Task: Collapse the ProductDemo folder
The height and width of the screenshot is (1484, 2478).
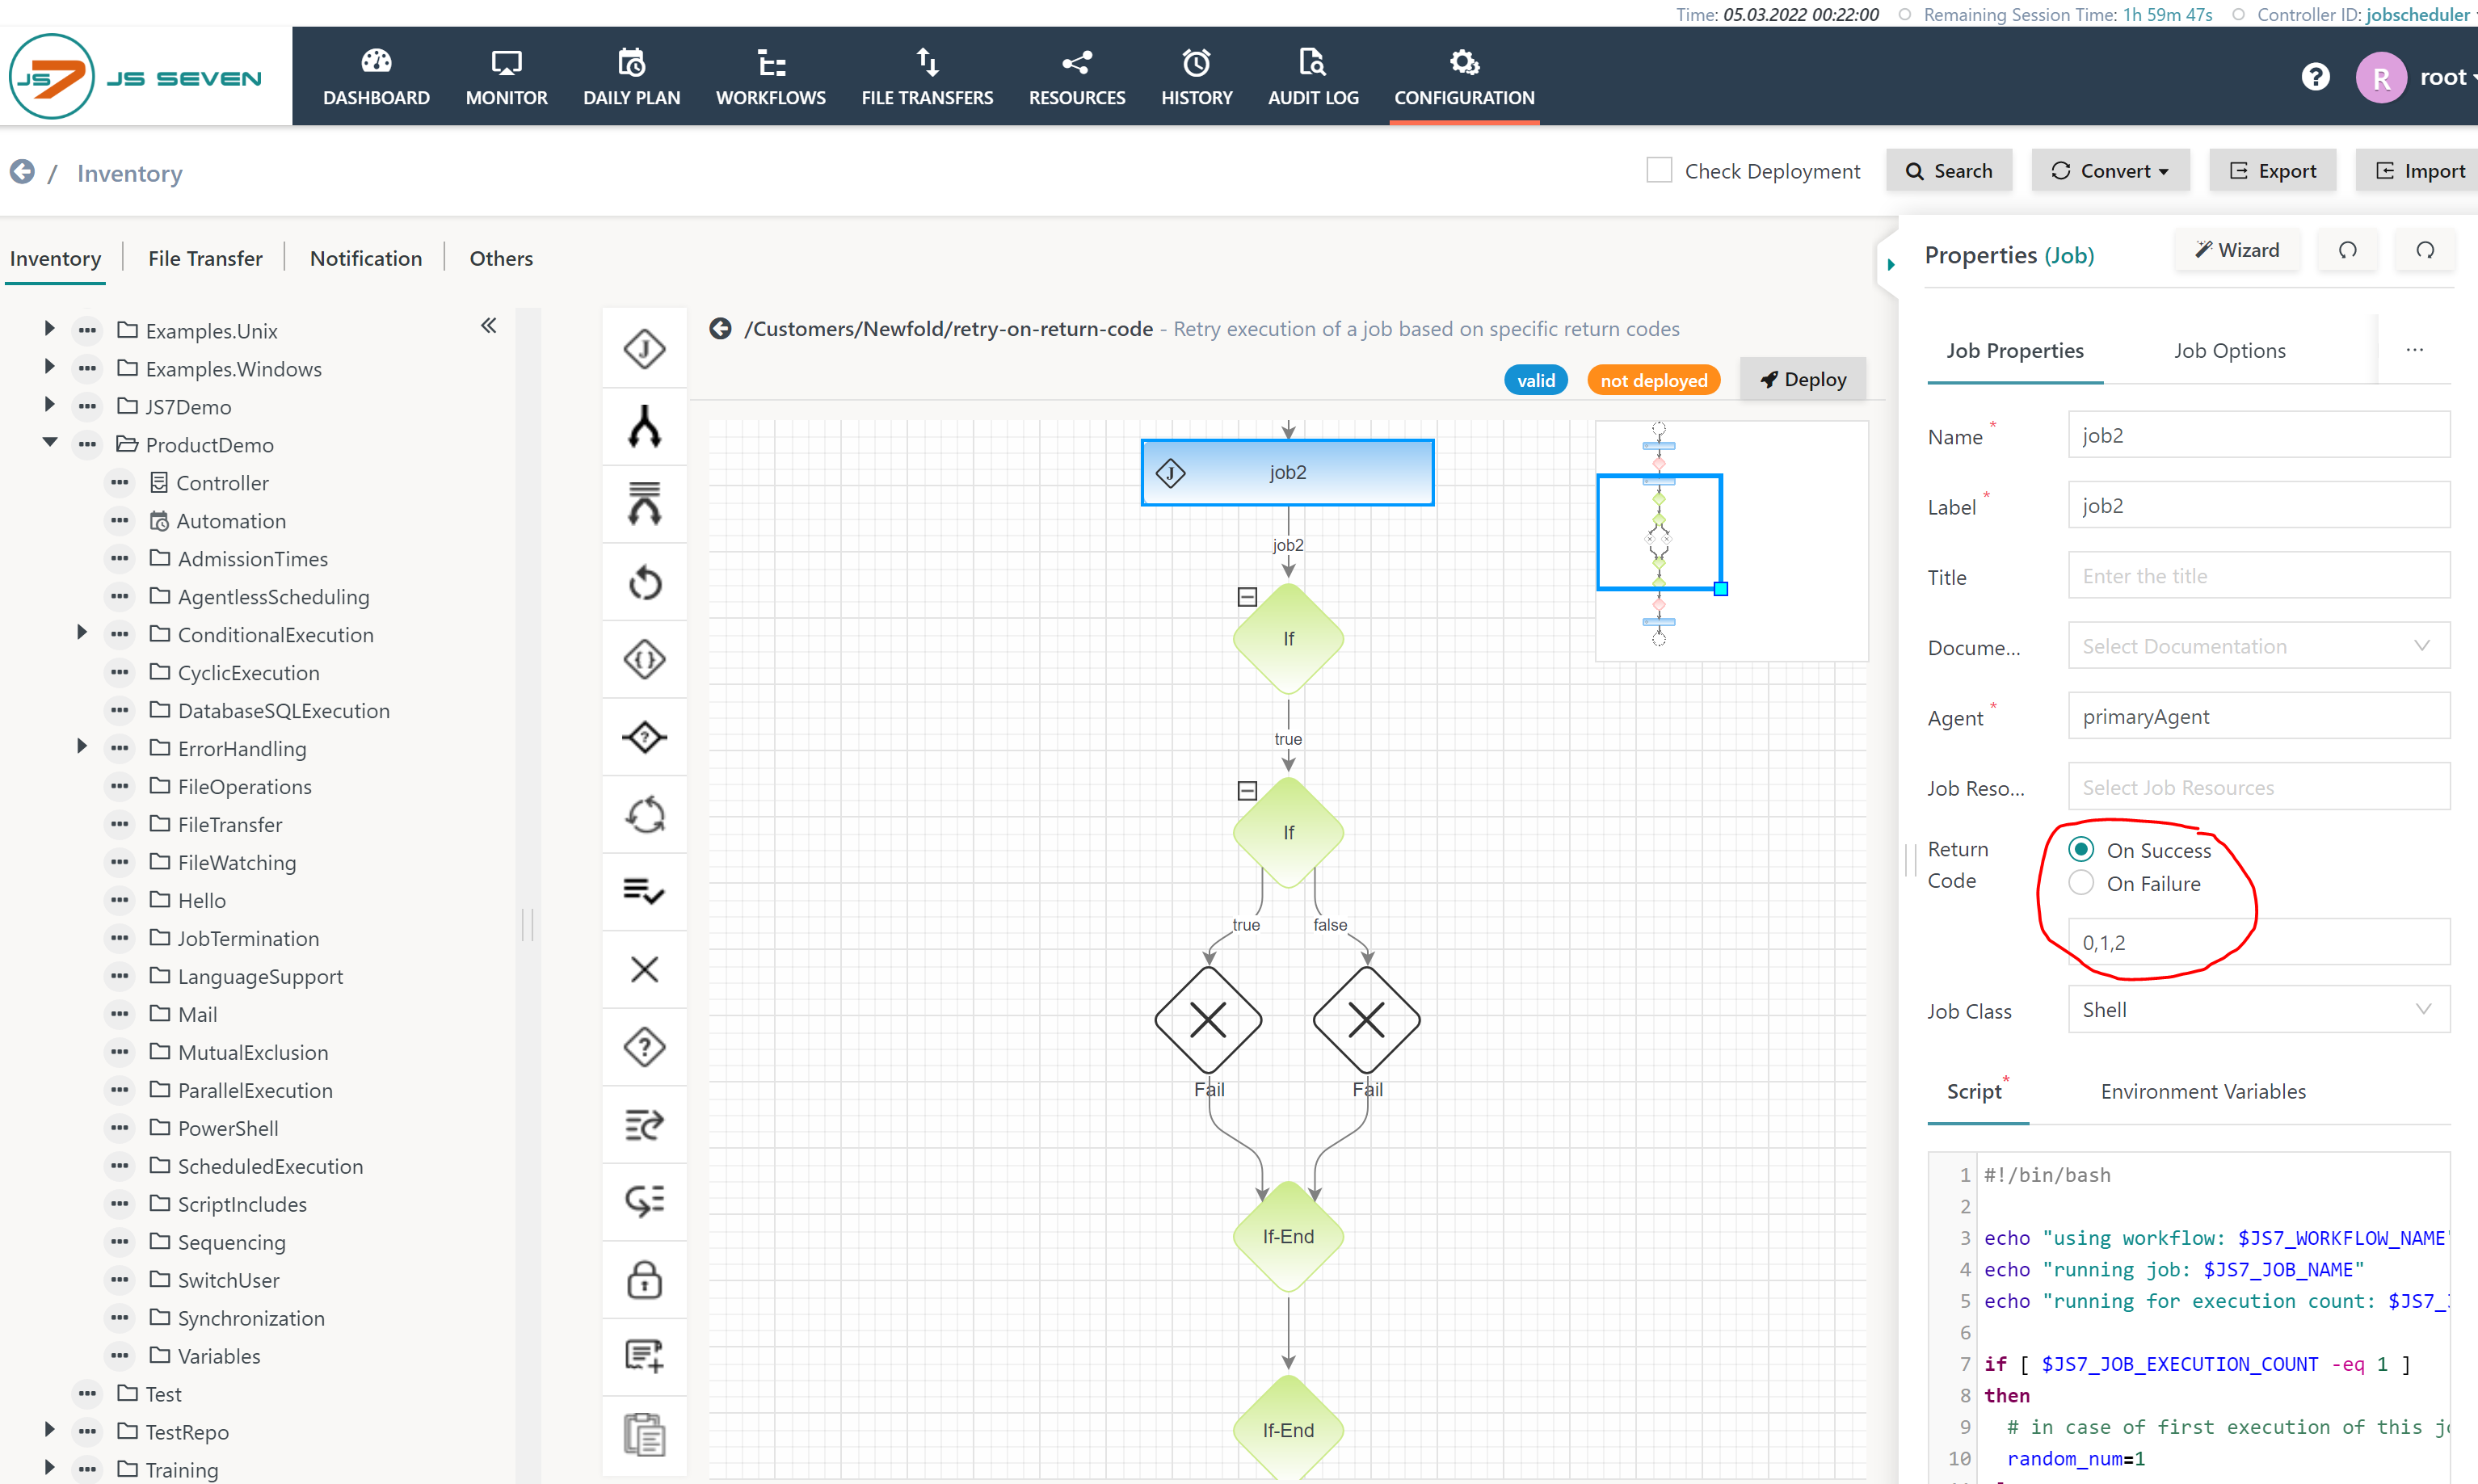Action: pos(49,442)
